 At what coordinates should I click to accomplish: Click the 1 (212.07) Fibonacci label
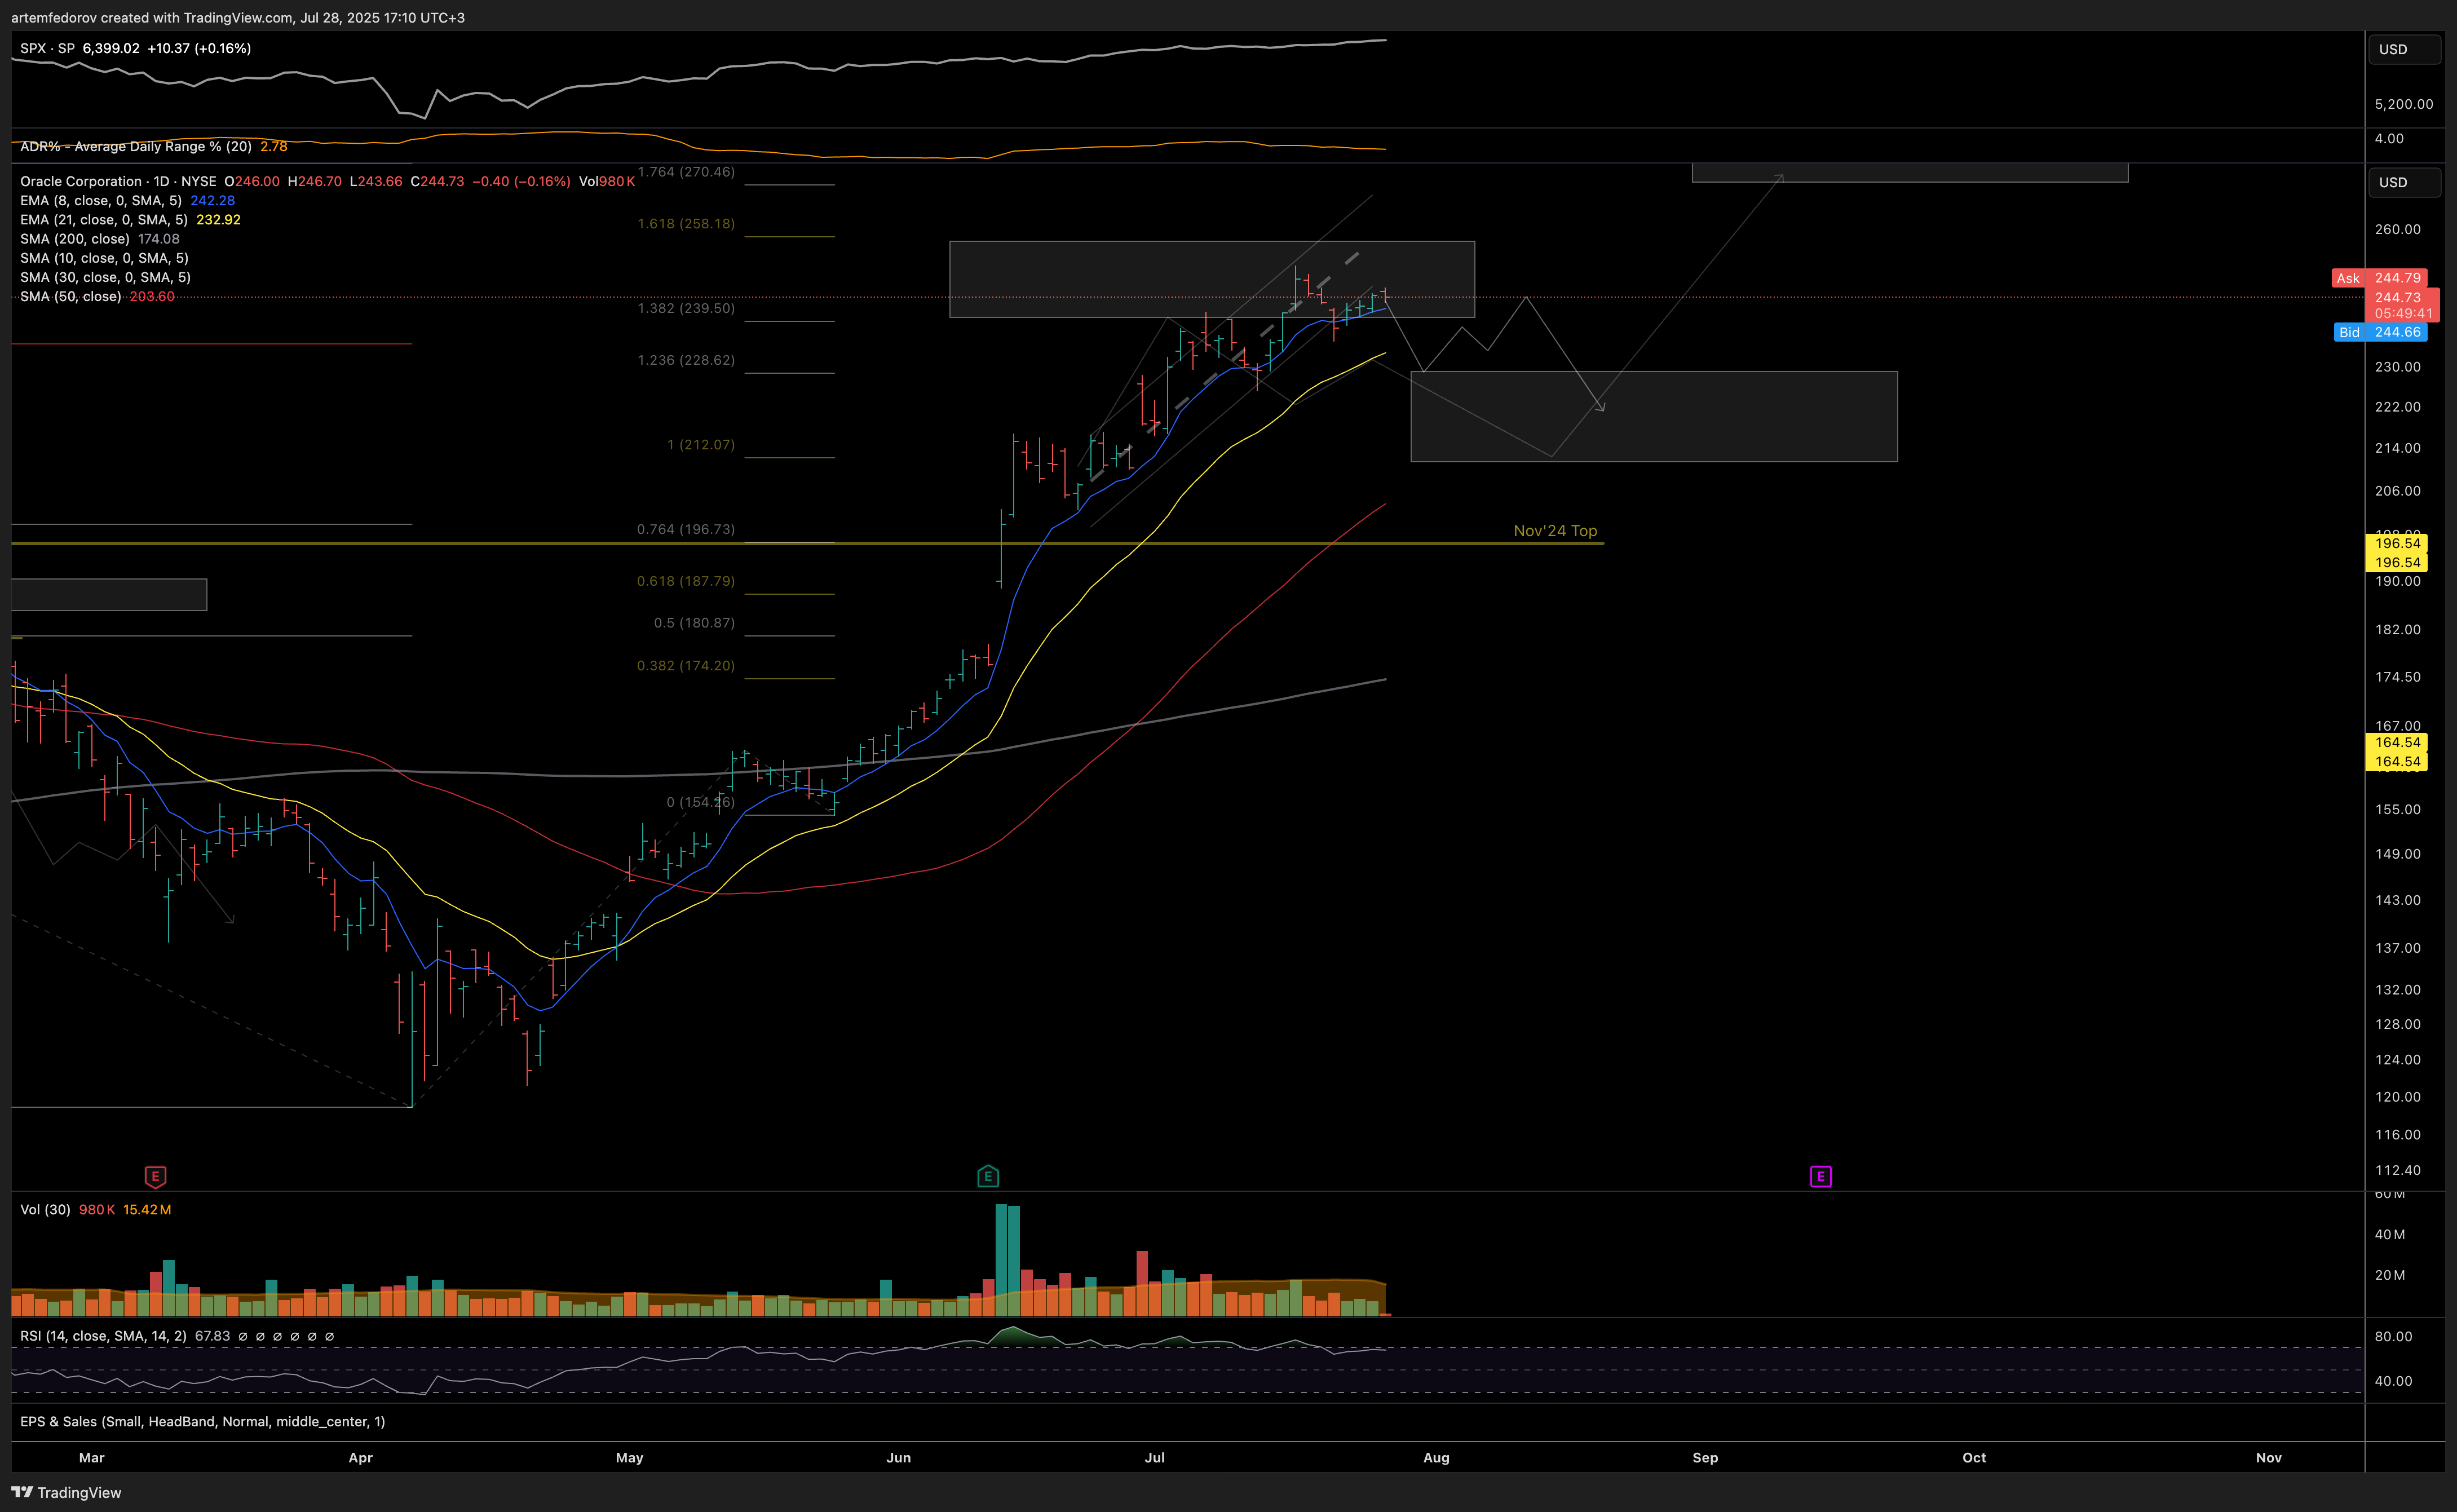click(x=701, y=444)
